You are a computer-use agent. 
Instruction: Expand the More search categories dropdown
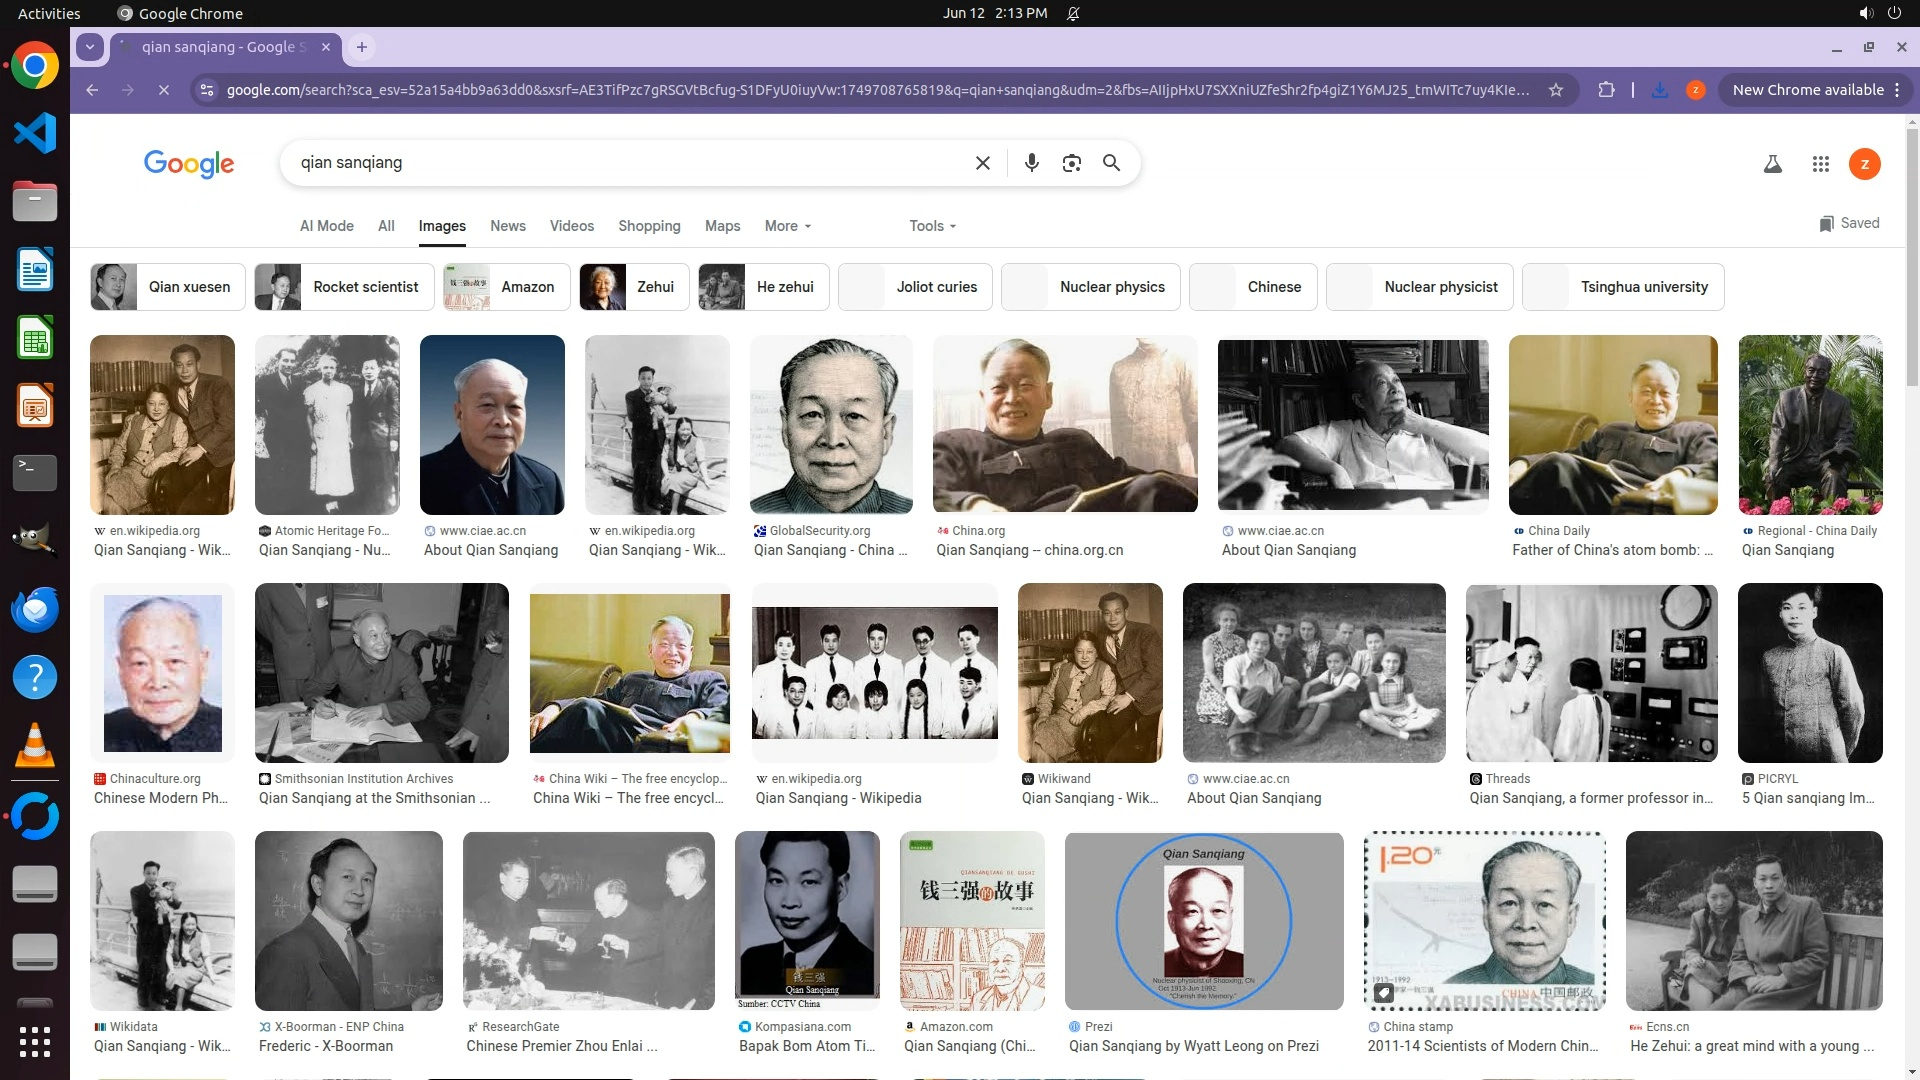pos(787,226)
